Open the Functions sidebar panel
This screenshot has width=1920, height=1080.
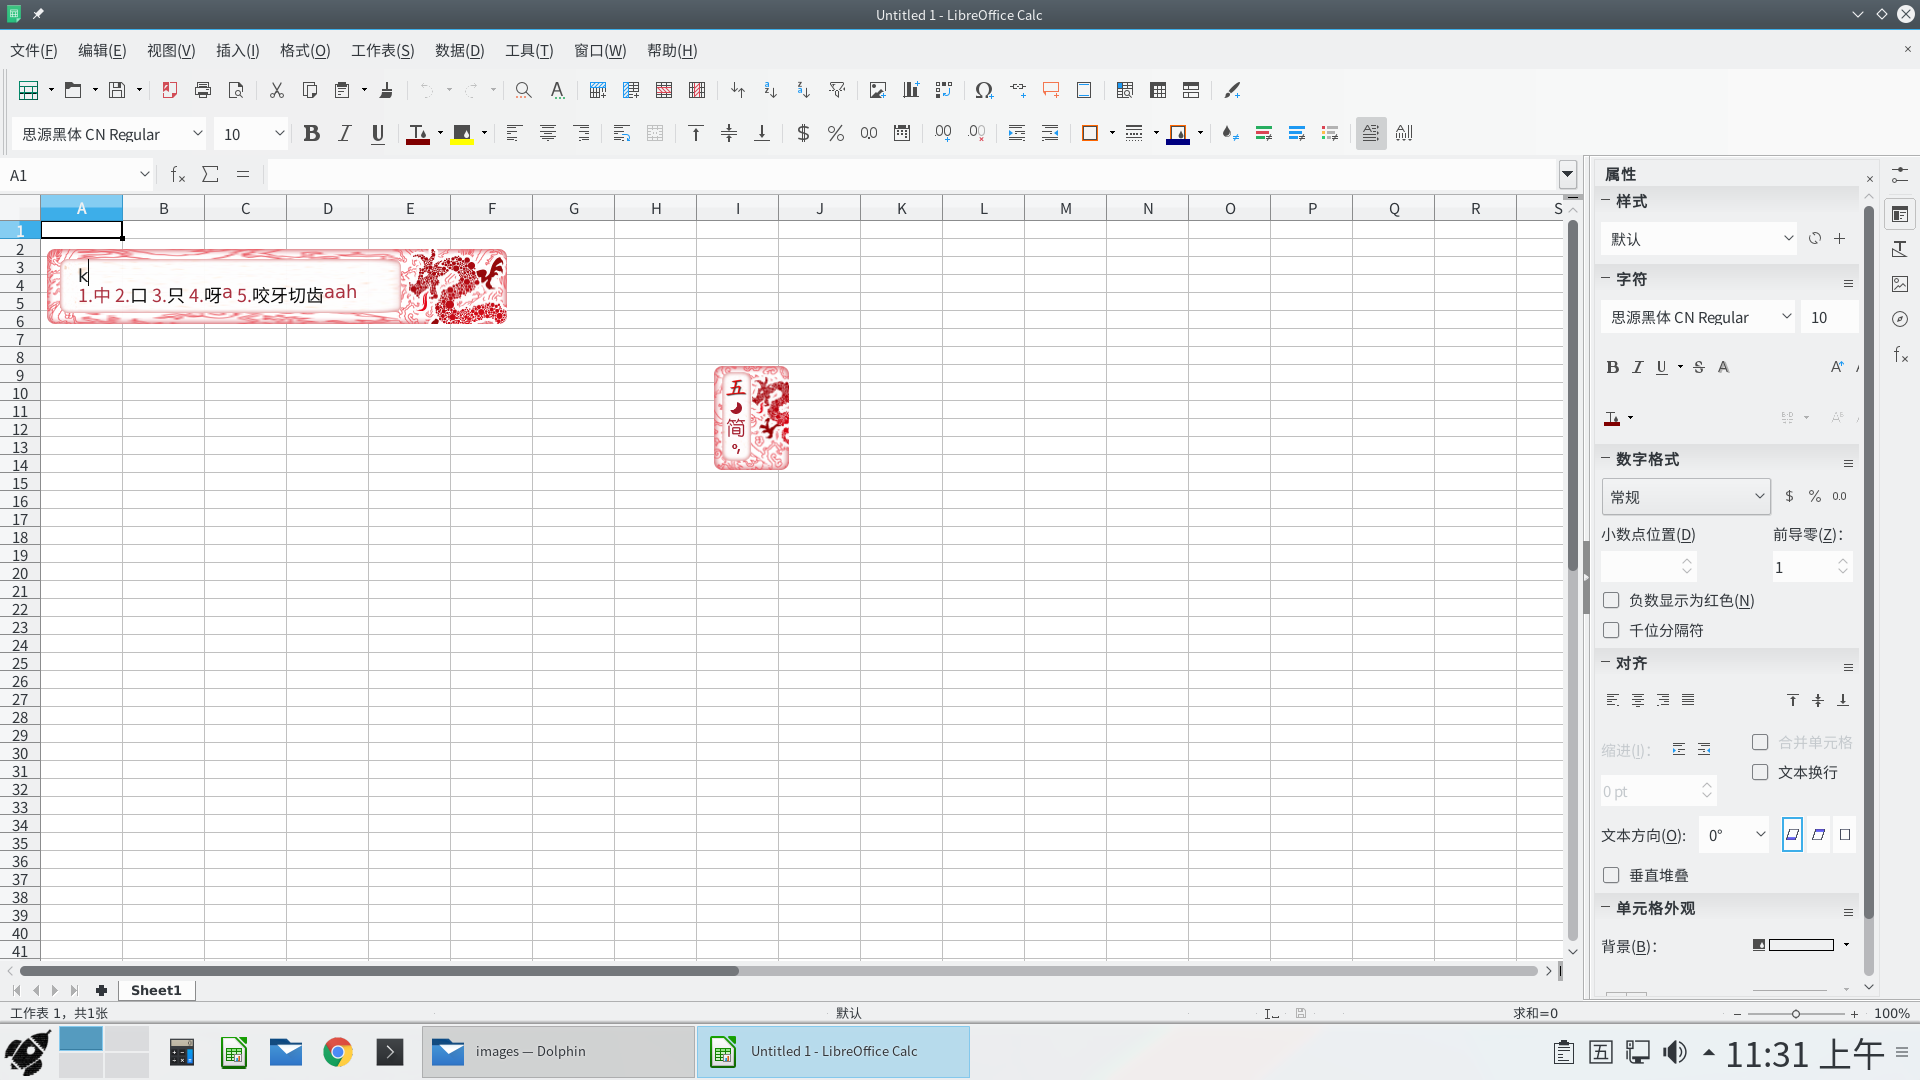coord(1899,354)
